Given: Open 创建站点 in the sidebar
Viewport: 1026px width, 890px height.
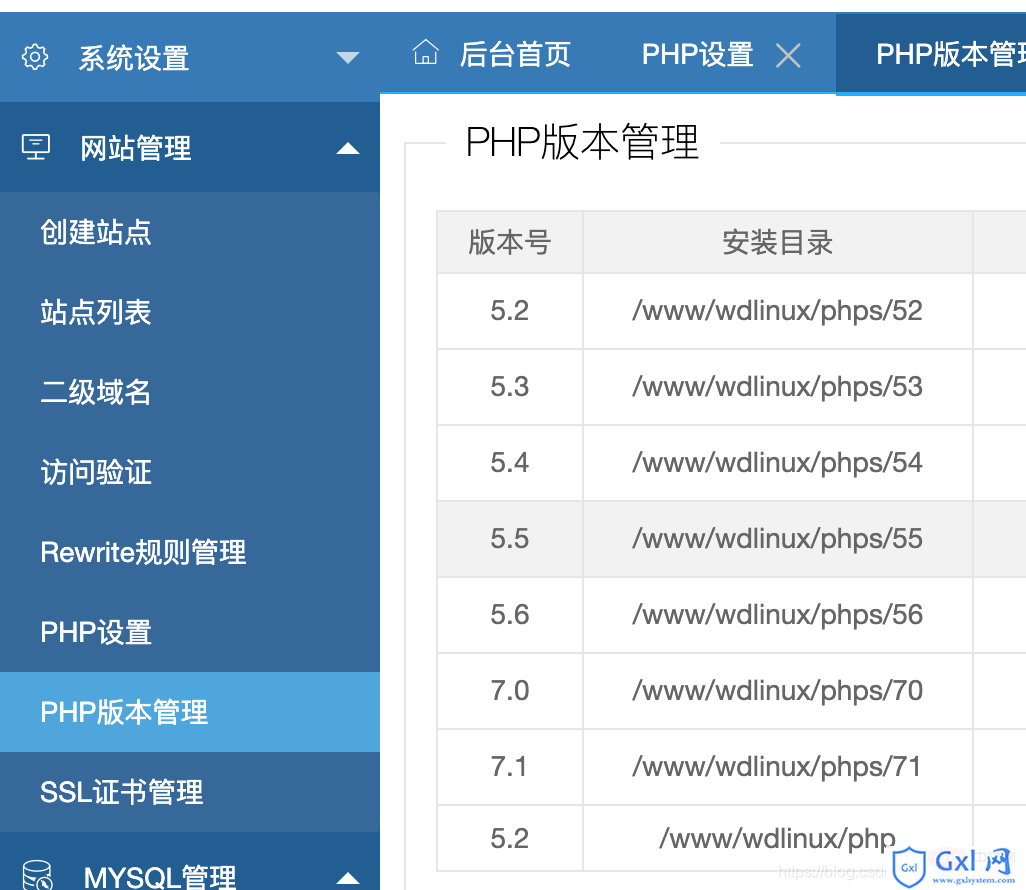Looking at the screenshot, I should tap(190, 232).
